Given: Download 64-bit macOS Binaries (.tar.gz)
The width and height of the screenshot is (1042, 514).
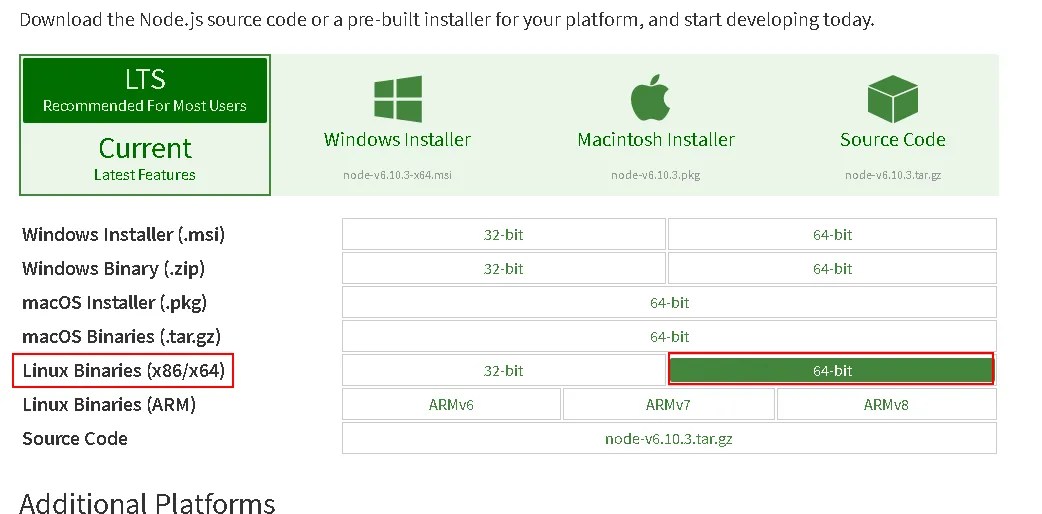Looking at the screenshot, I should (x=669, y=336).
